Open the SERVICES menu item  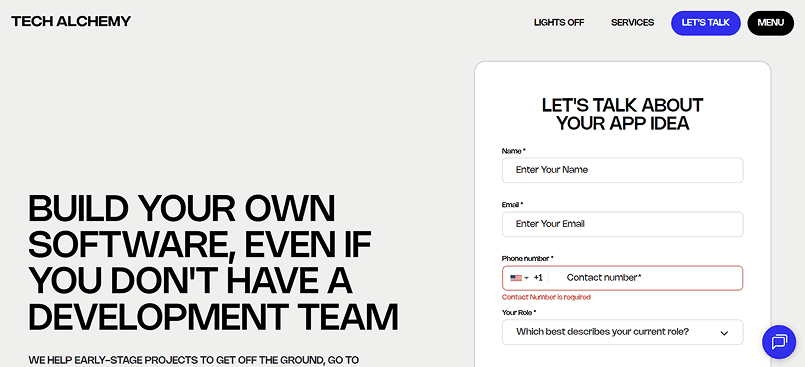[x=632, y=23]
